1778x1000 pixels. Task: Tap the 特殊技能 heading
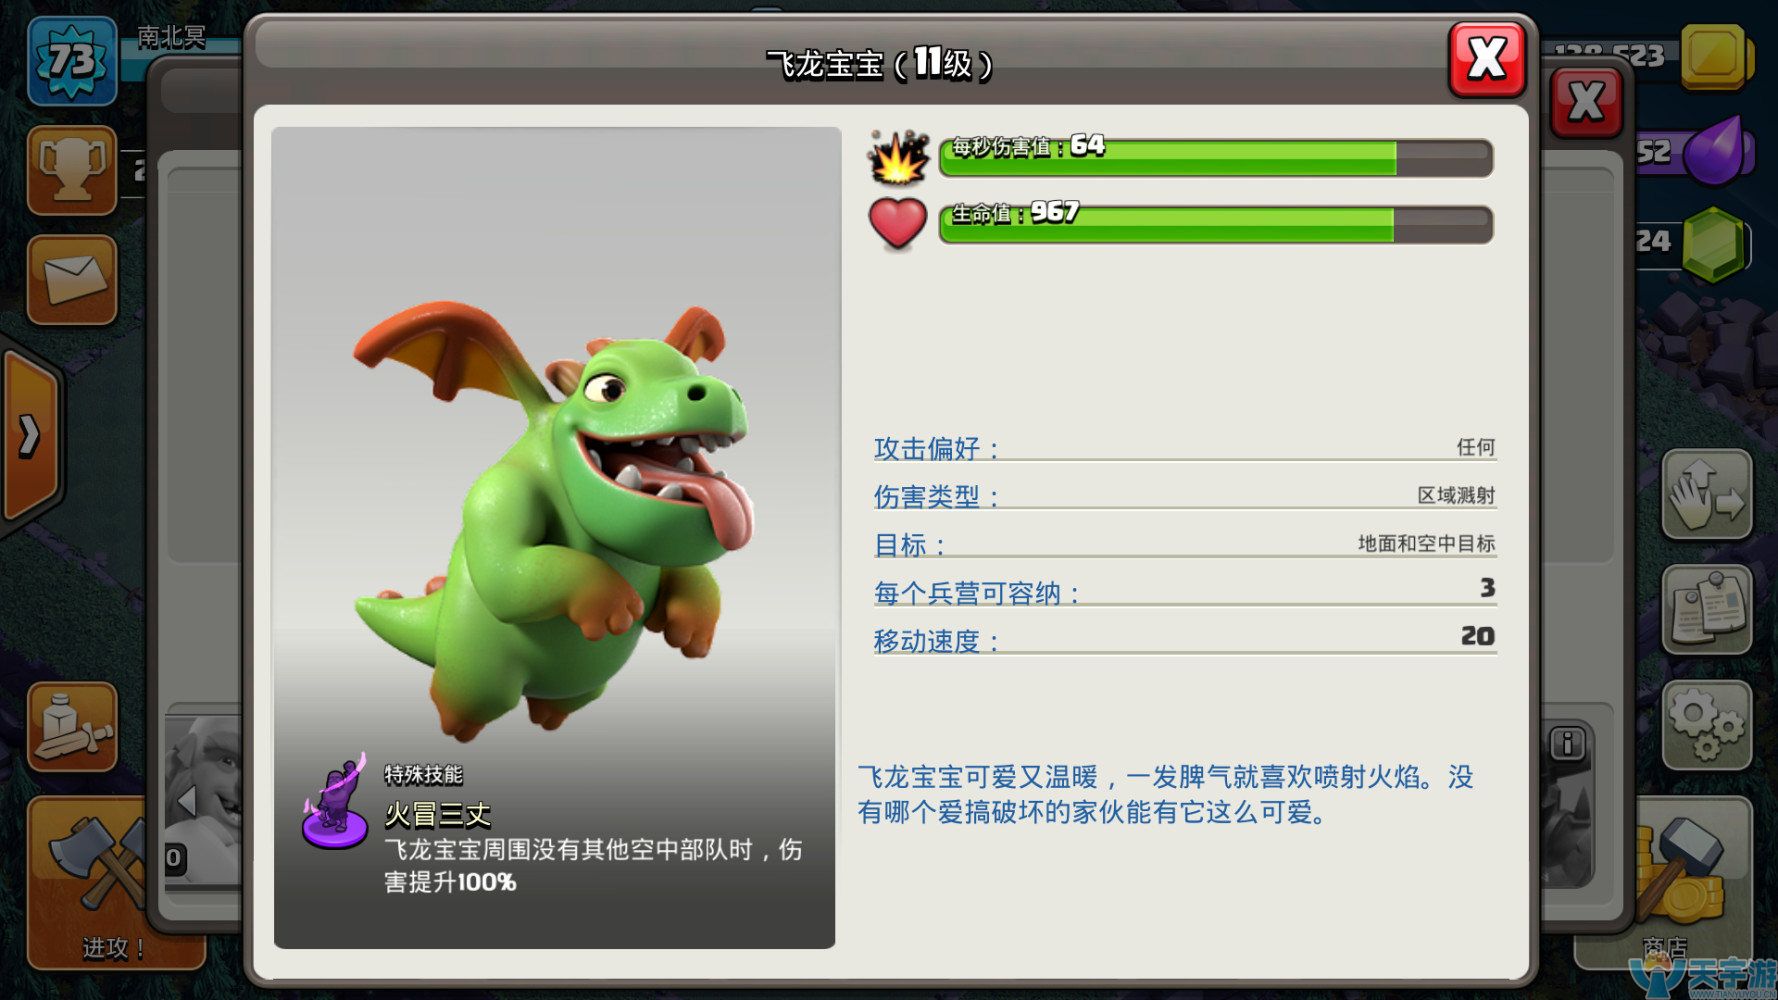[423, 774]
